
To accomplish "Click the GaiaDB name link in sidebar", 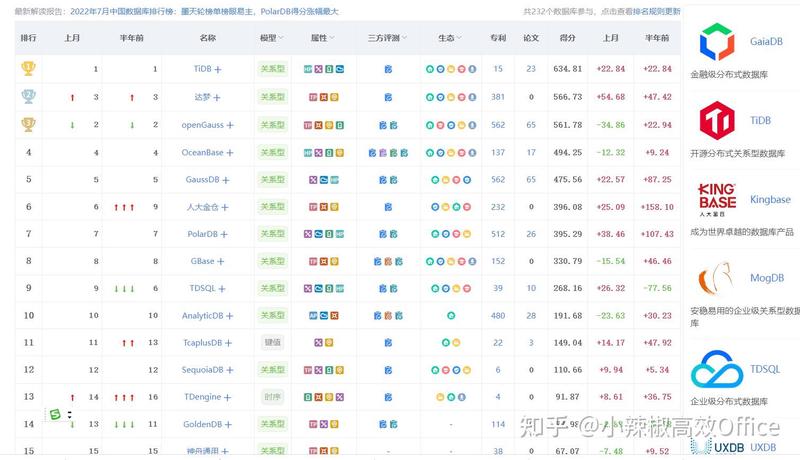I will click(x=766, y=42).
